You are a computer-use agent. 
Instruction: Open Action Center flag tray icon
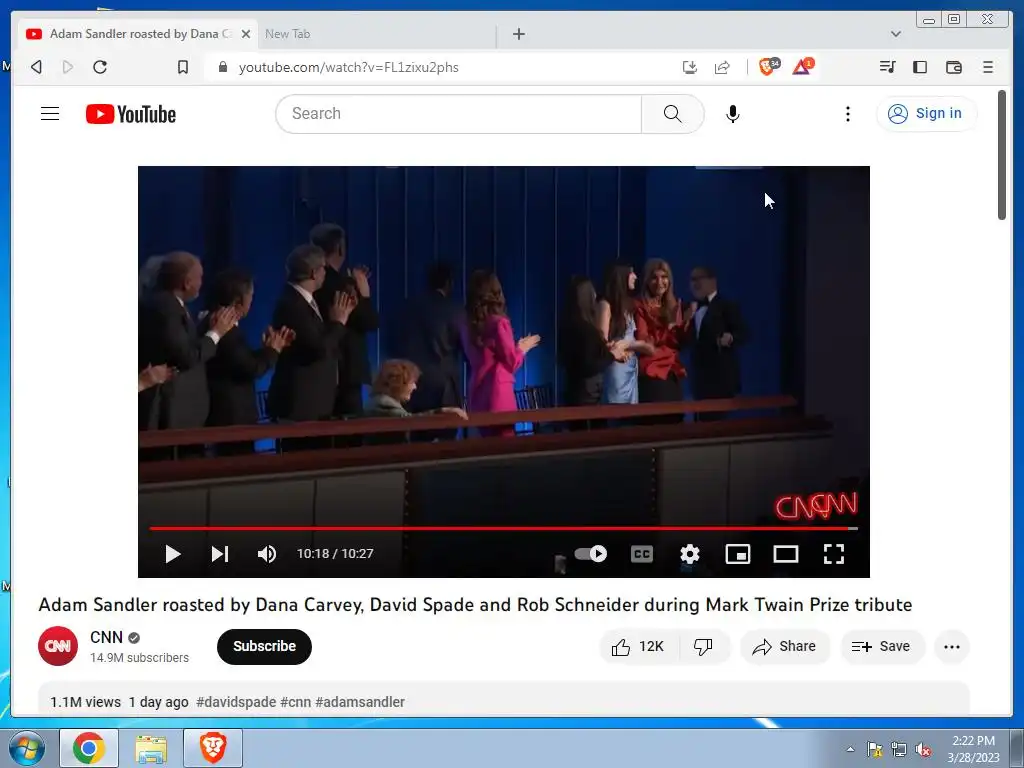[874, 749]
